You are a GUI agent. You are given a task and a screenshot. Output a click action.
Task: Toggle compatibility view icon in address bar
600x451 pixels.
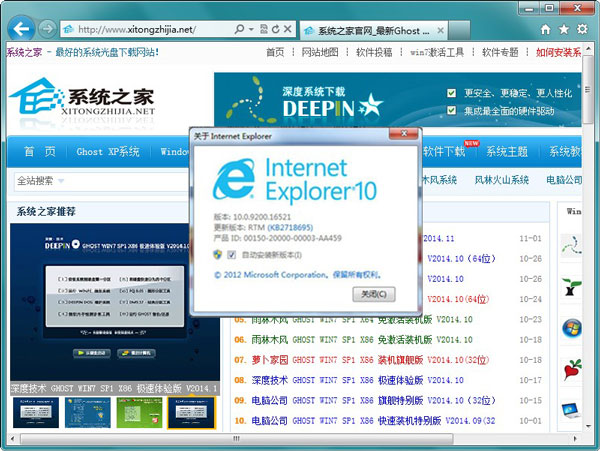click(x=264, y=29)
